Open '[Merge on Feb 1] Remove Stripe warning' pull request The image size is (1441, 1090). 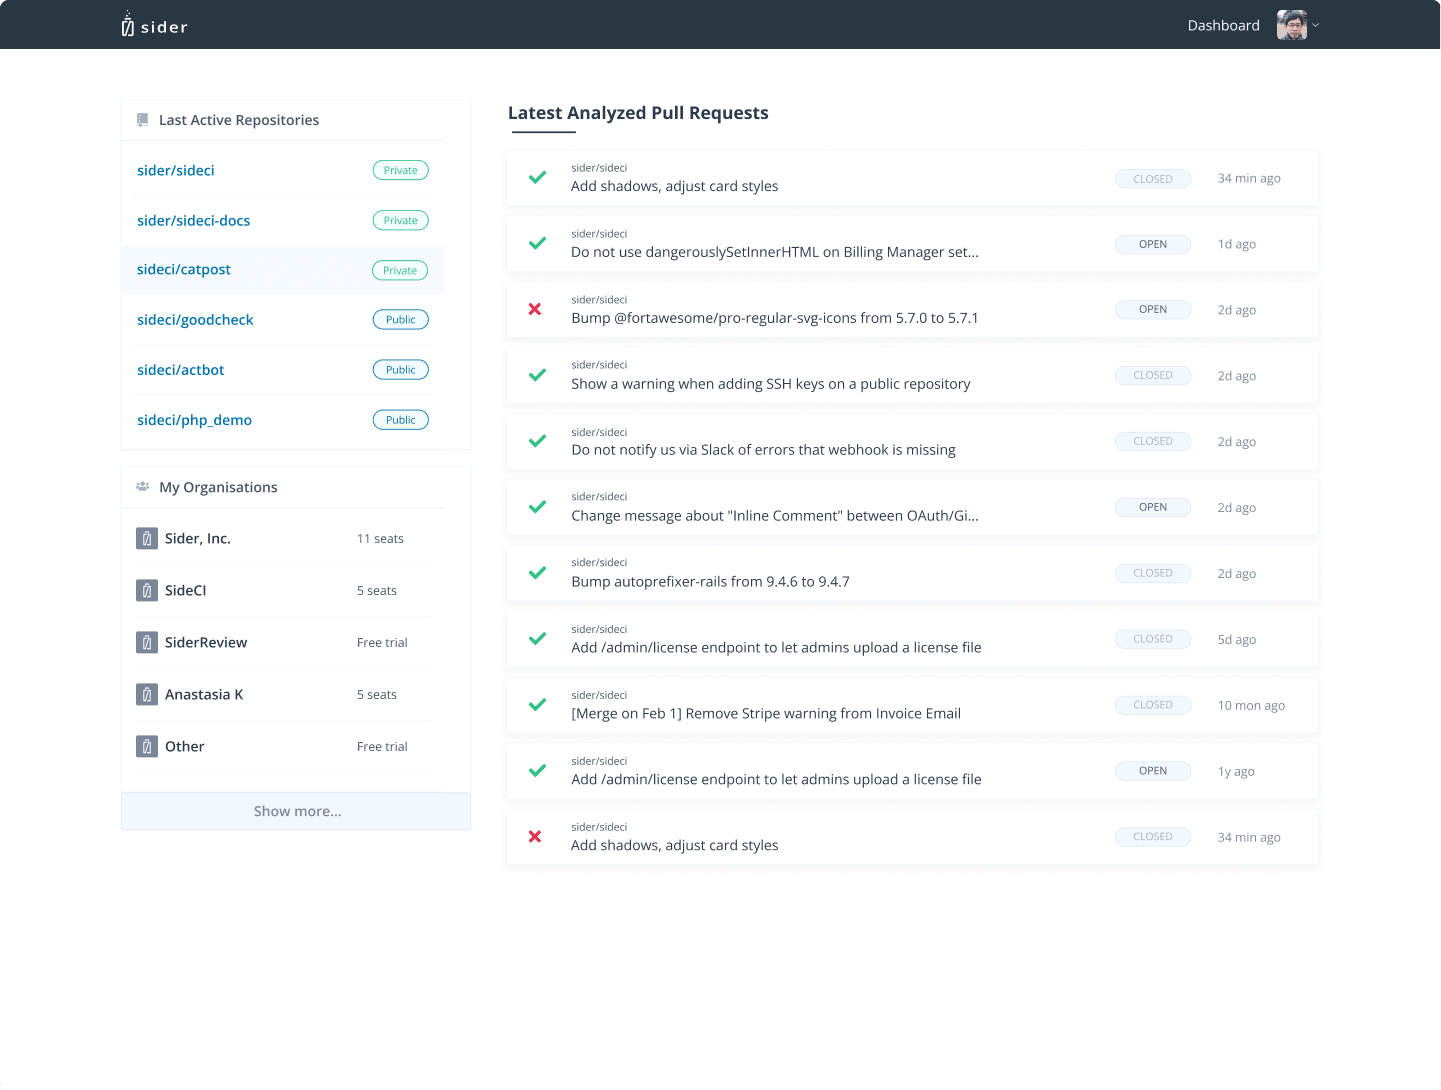coord(766,714)
